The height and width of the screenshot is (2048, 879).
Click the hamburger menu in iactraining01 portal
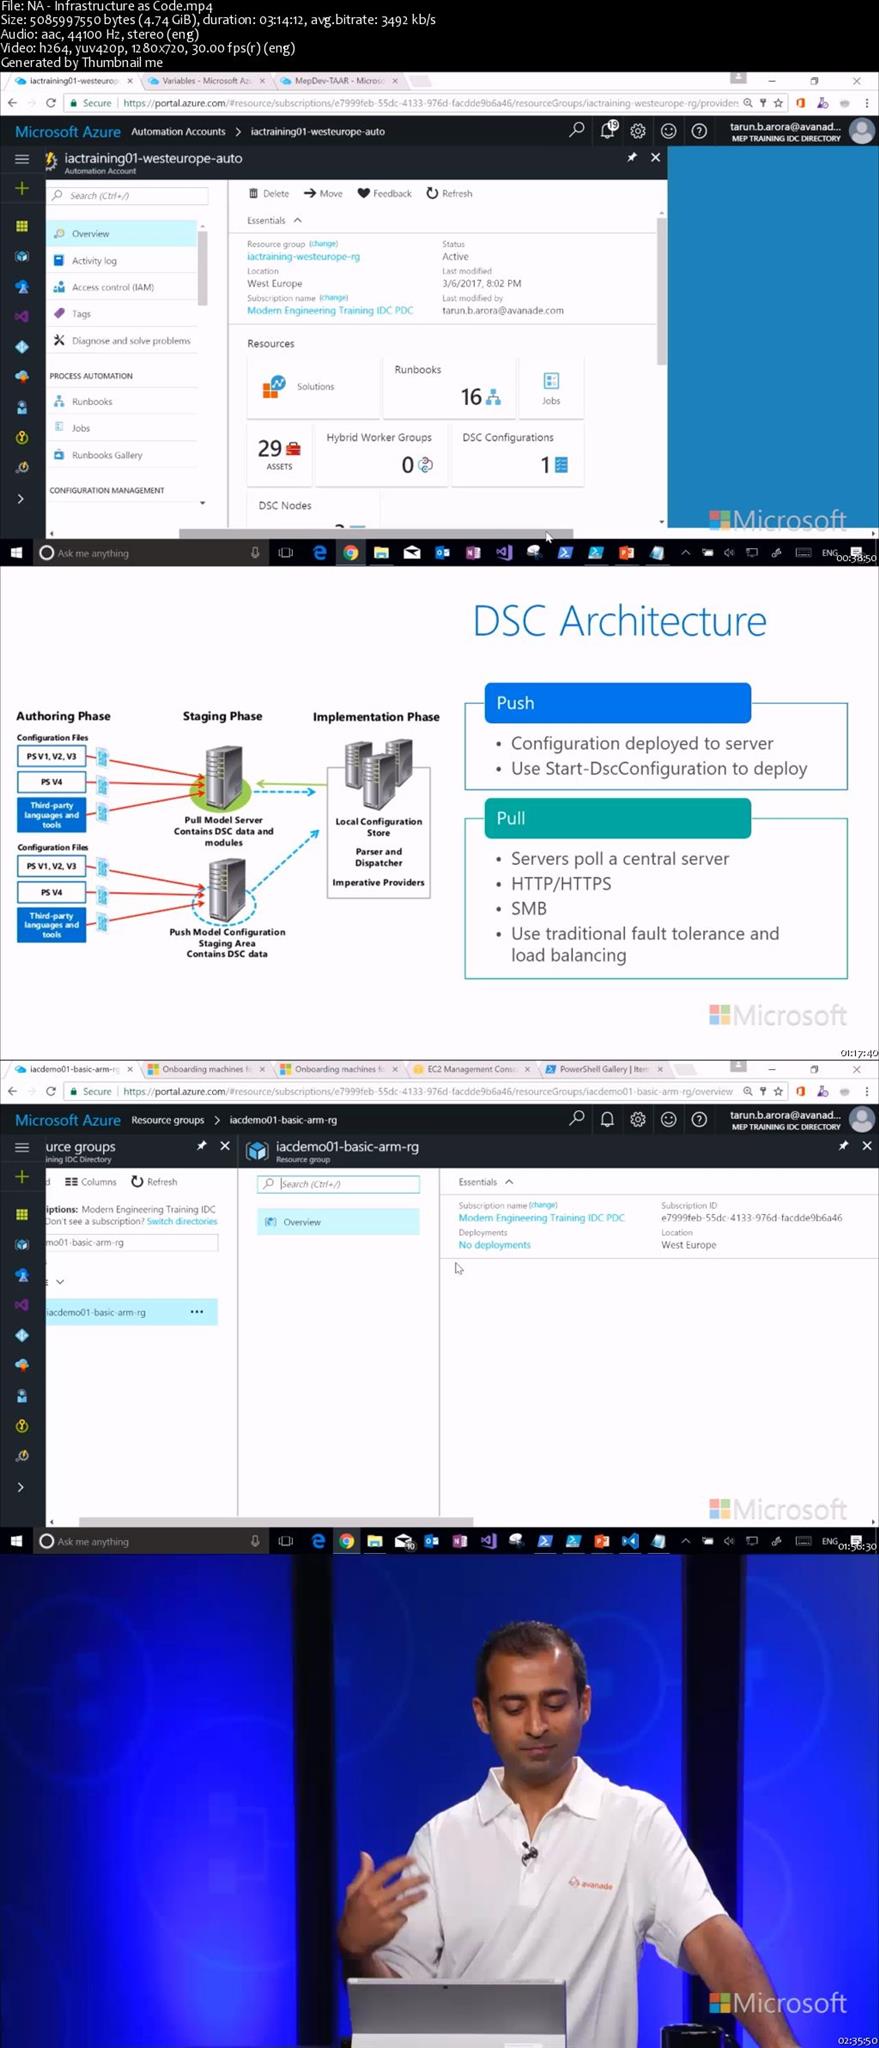[x=21, y=158]
